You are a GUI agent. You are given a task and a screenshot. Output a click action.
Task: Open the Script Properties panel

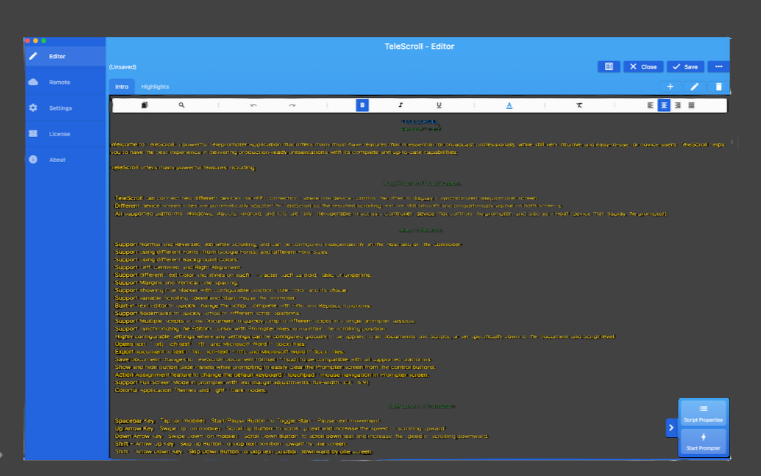pos(703,413)
